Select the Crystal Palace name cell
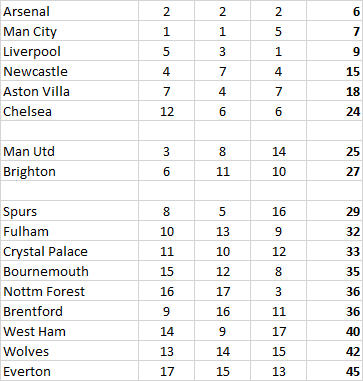Screen dimensions: 363x381 coord(69,251)
